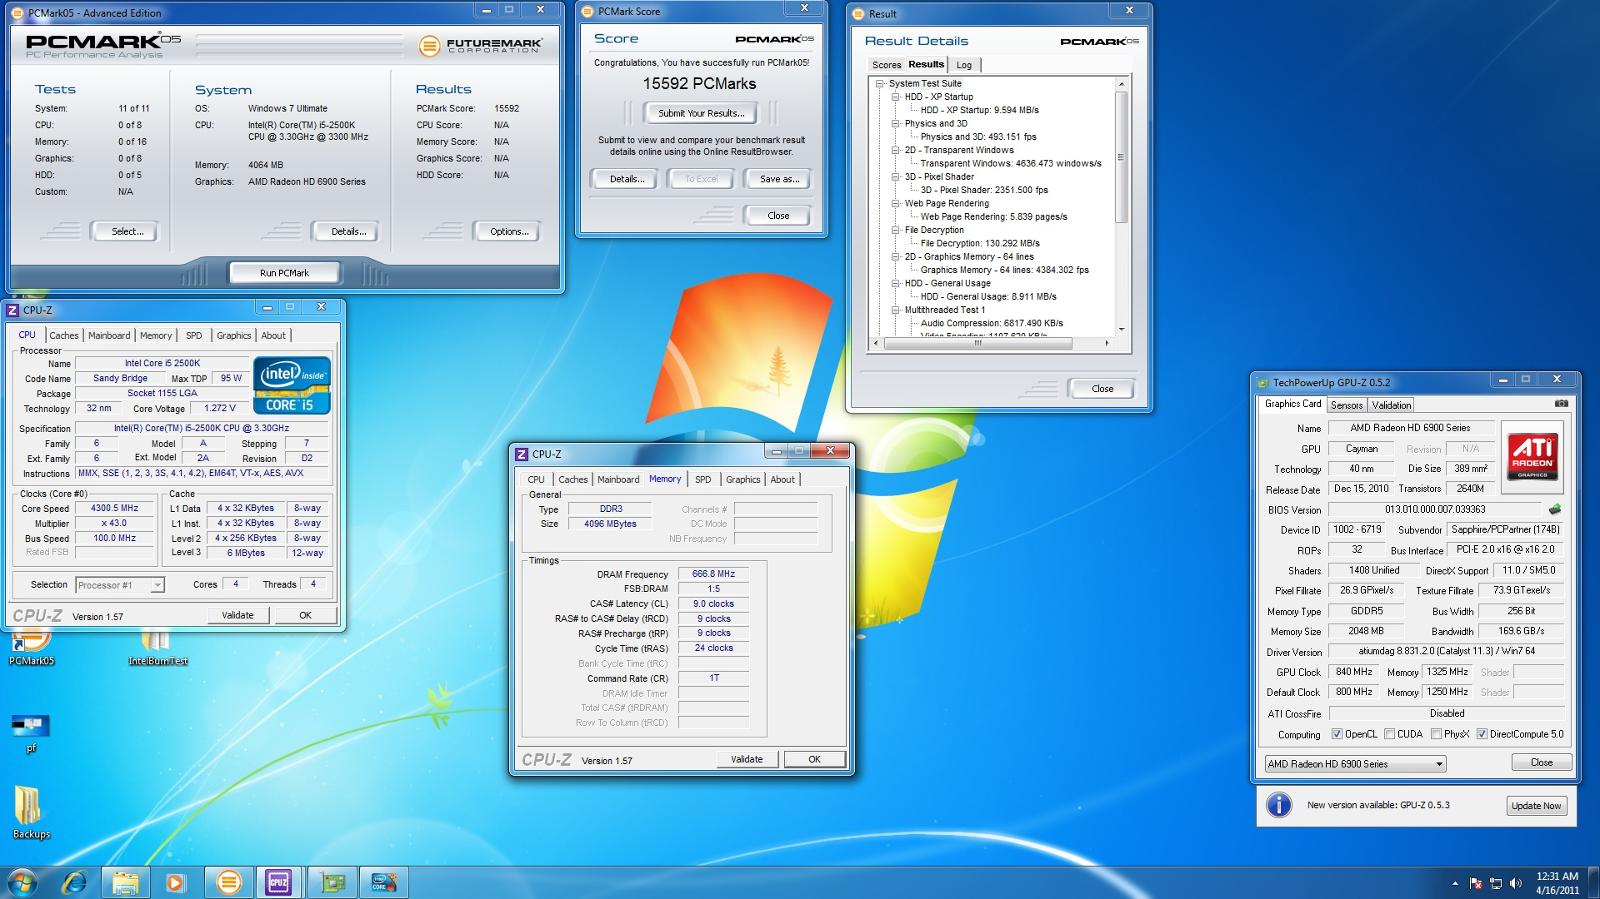Click the Futuremark logo in PCMark05
The width and height of the screenshot is (1600, 899).
[x=480, y=45]
